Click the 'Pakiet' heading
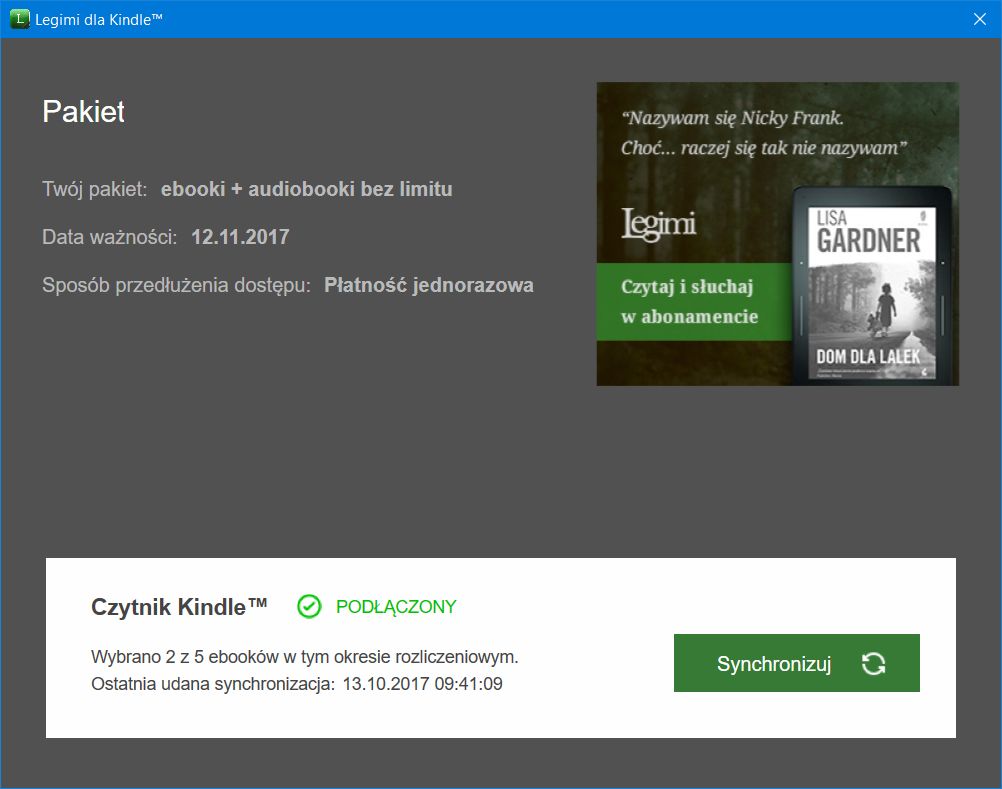The image size is (1002, 789). [x=84, y=112]
